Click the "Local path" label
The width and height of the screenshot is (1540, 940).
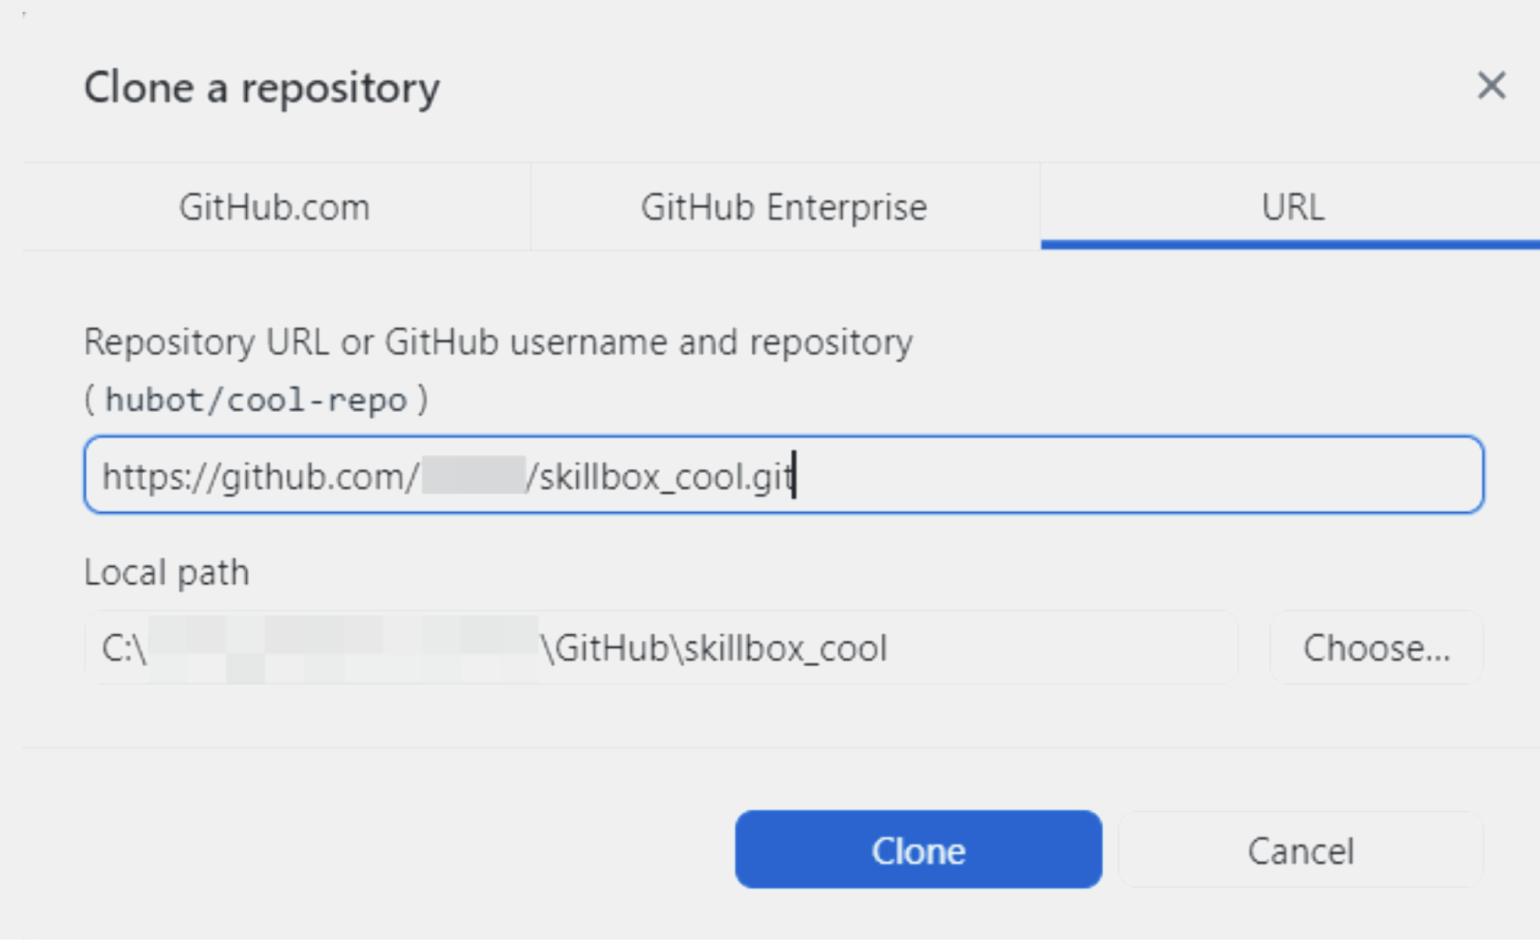pyautogui.click(x=167, y=573)
